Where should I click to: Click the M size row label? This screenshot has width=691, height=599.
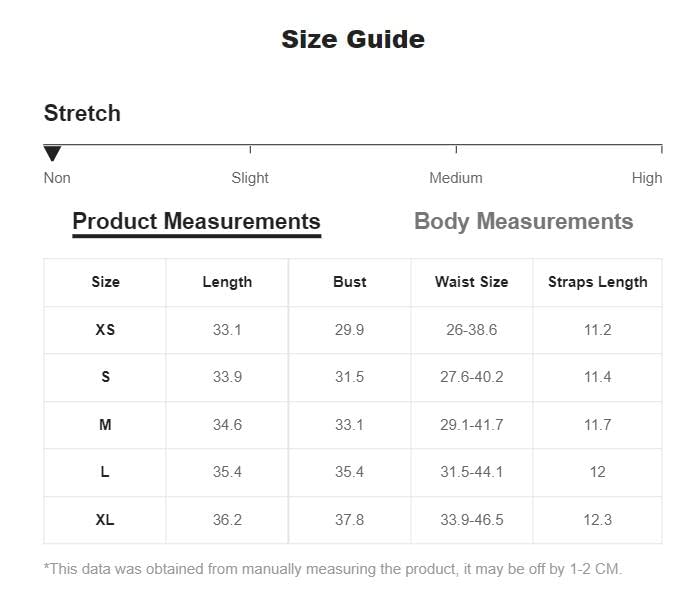(x=105, y=425)
